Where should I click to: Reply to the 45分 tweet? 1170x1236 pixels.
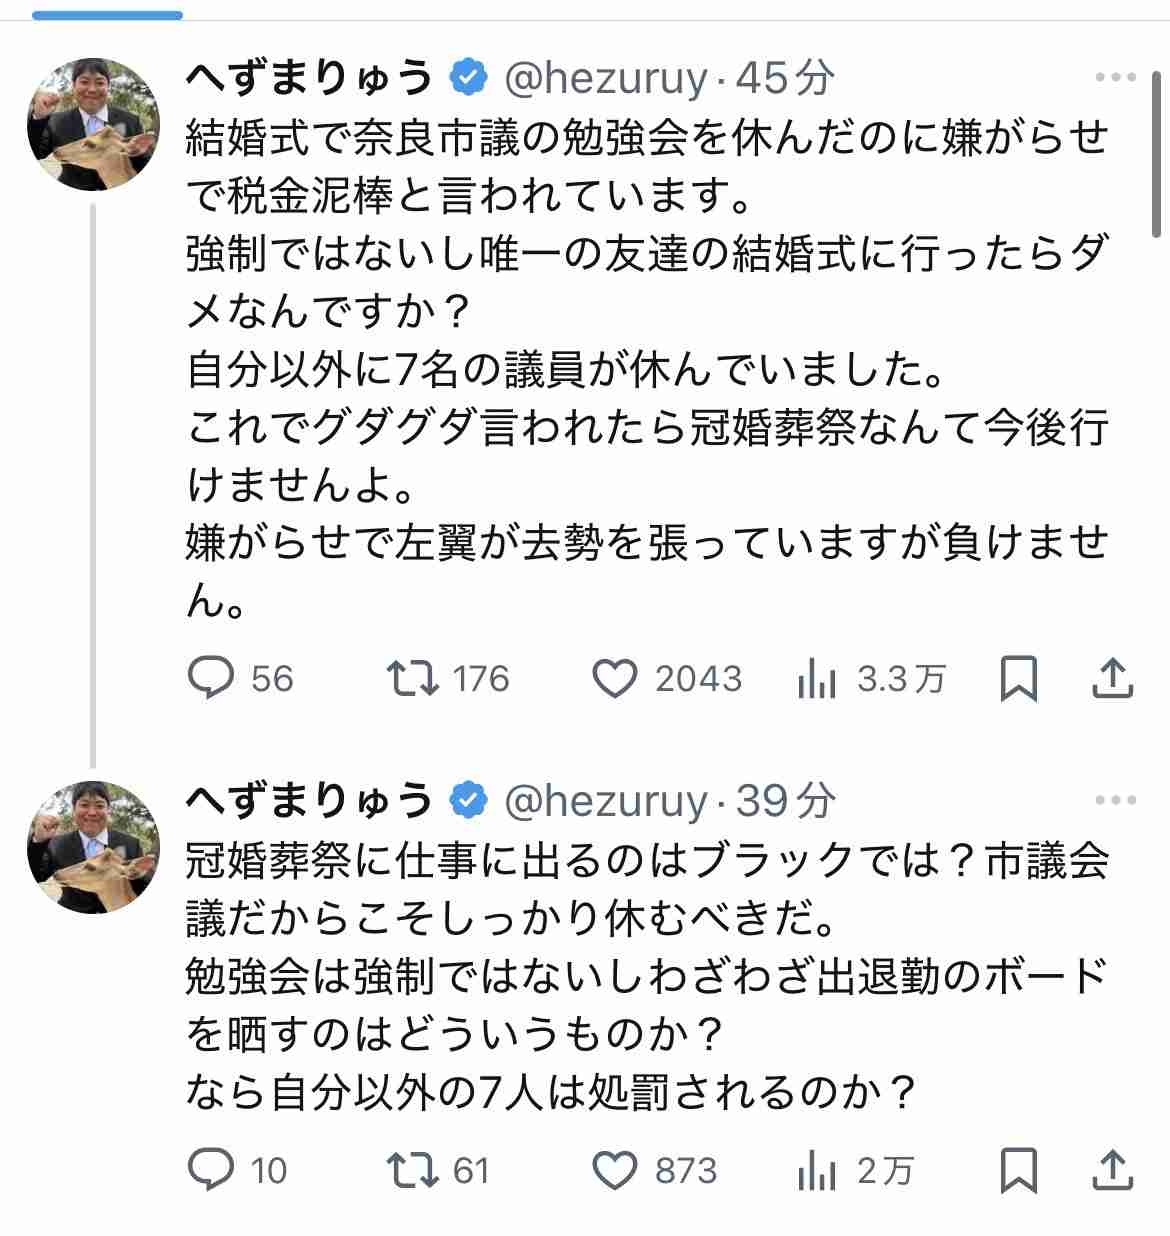211,678
